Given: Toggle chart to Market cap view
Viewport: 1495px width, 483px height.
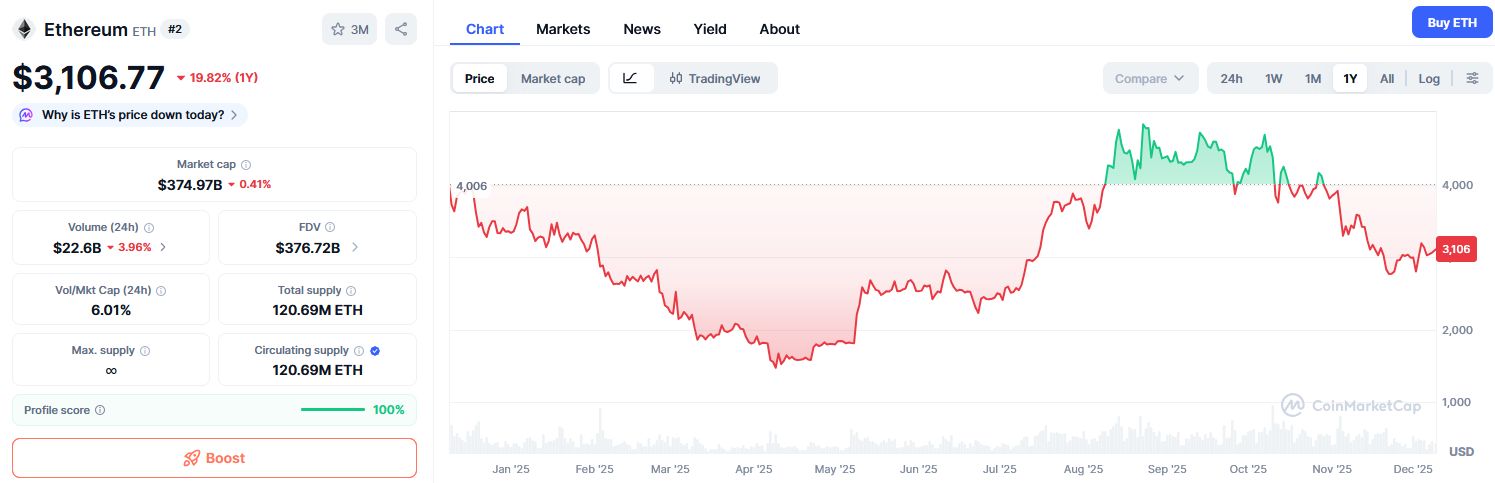Looking at the screenshot, I should click(553, 78).
